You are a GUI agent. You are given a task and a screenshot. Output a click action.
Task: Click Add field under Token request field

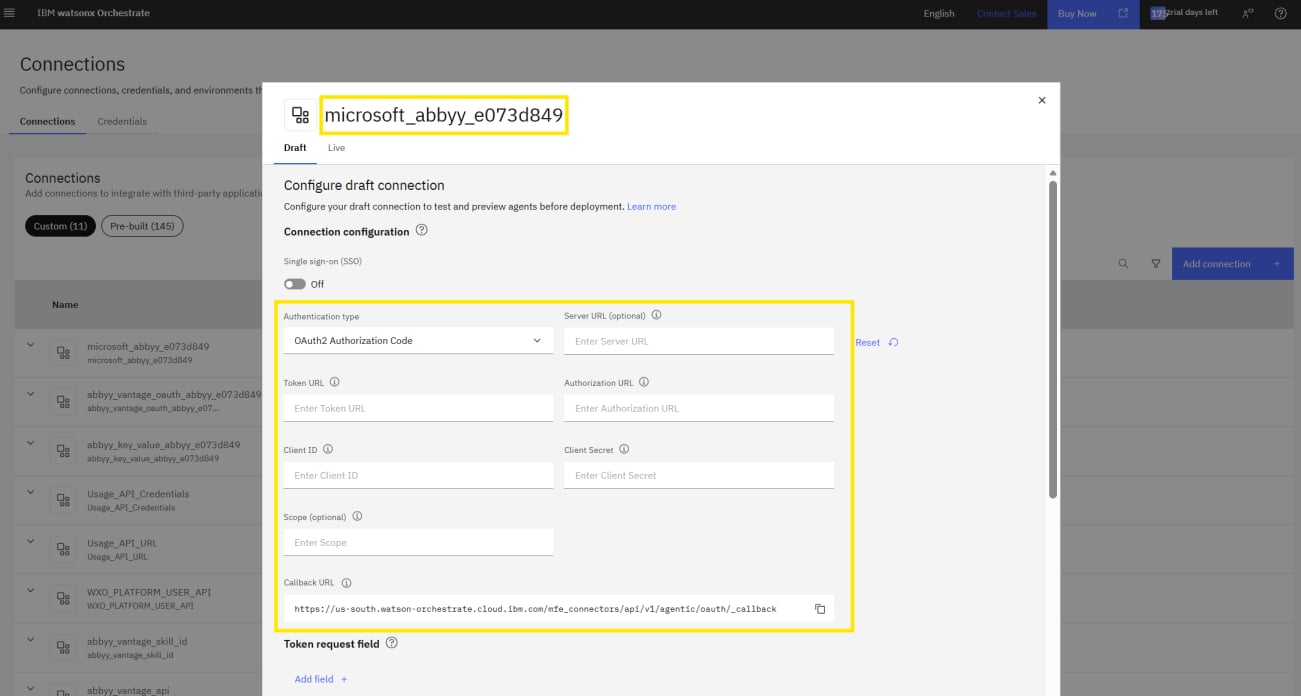click(321, 679)
